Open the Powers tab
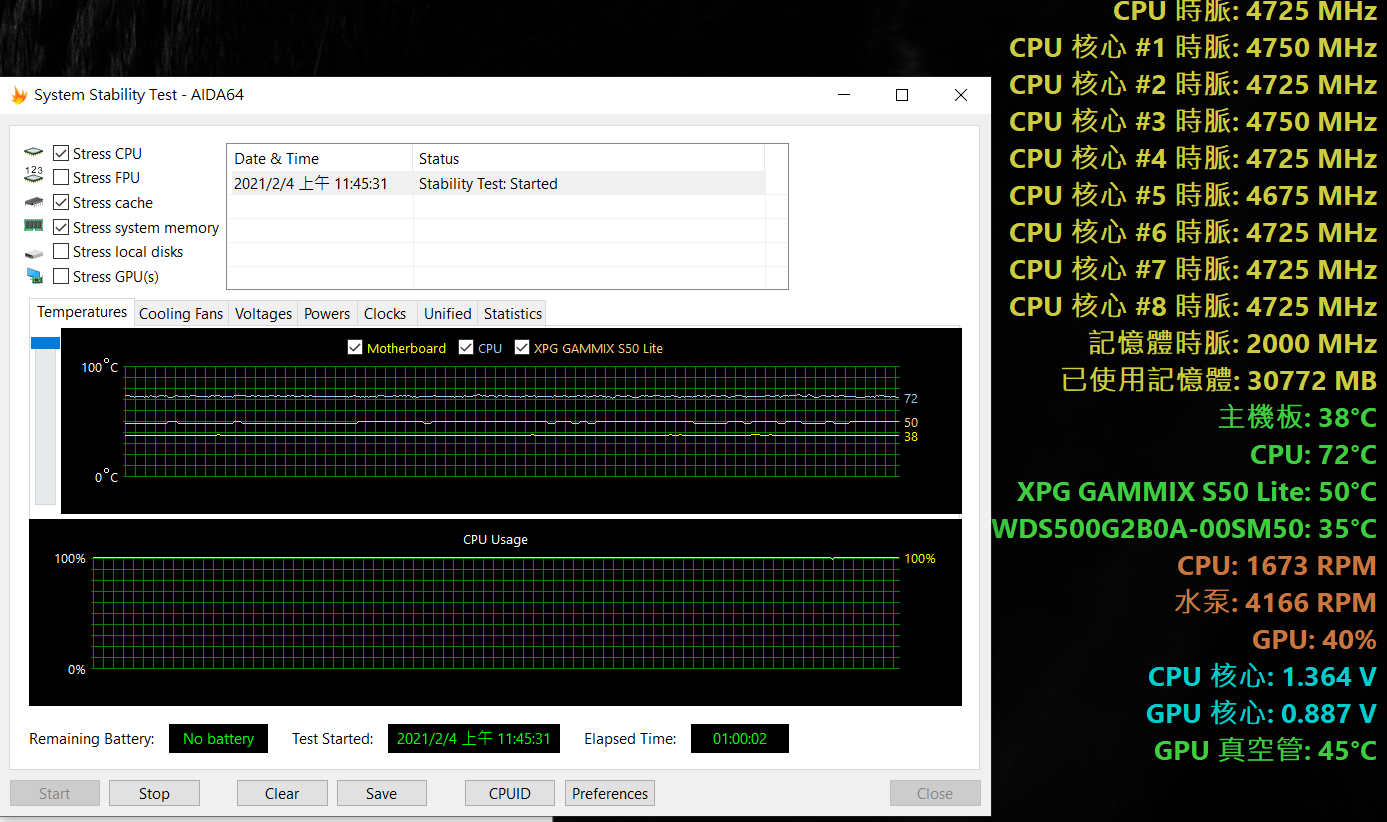This screenshot has height=822, width=1387. 327,314
